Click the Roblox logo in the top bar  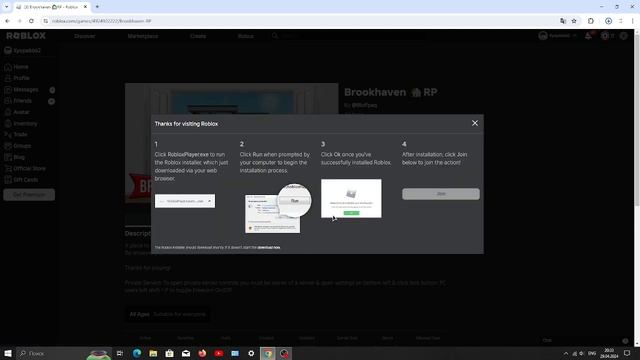pos(26,36)
